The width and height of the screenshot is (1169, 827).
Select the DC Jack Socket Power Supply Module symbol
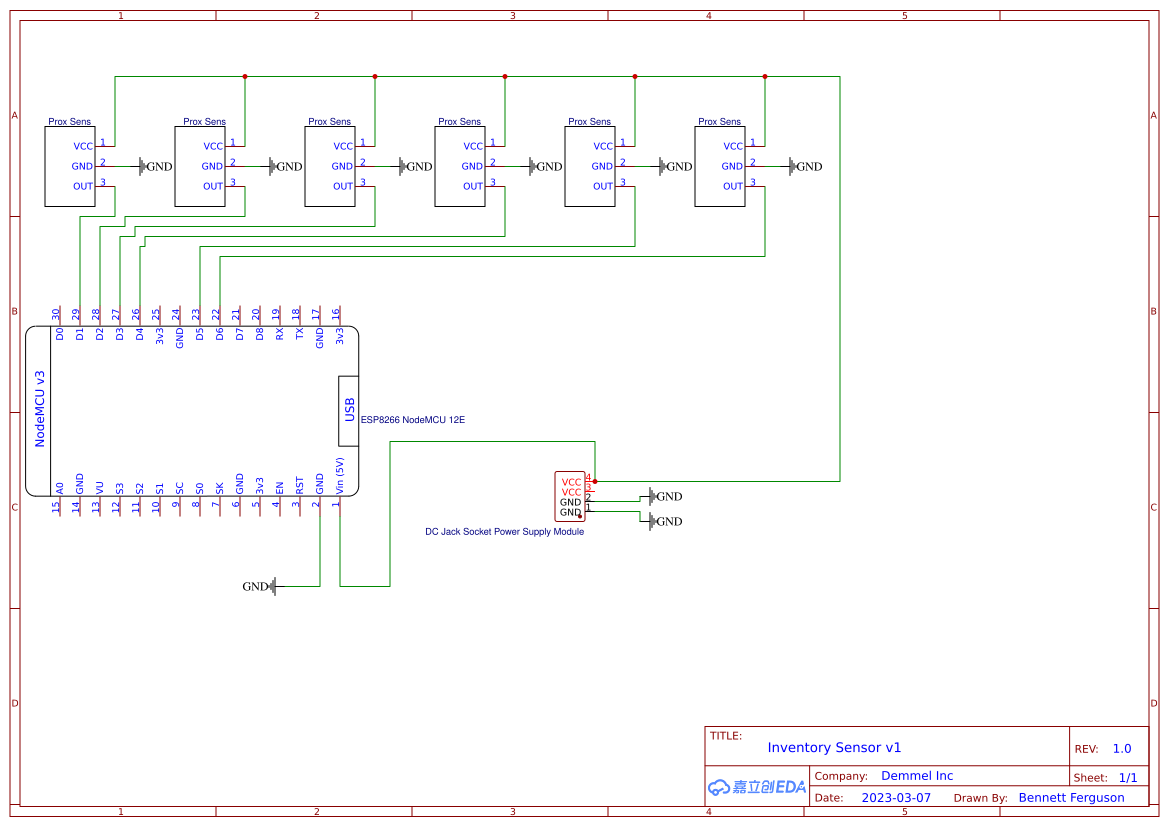pyautogui.click(x=569, y=495)
